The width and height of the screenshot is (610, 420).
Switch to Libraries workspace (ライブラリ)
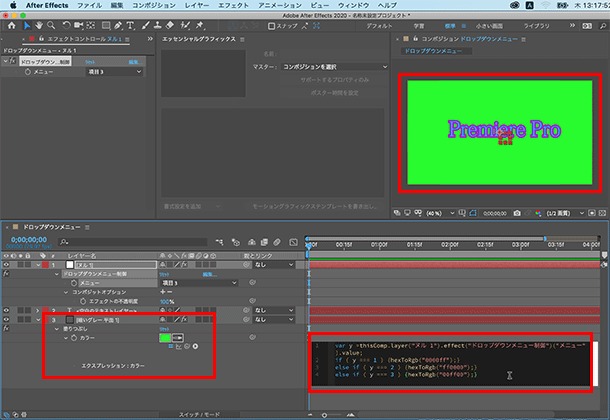536,26
